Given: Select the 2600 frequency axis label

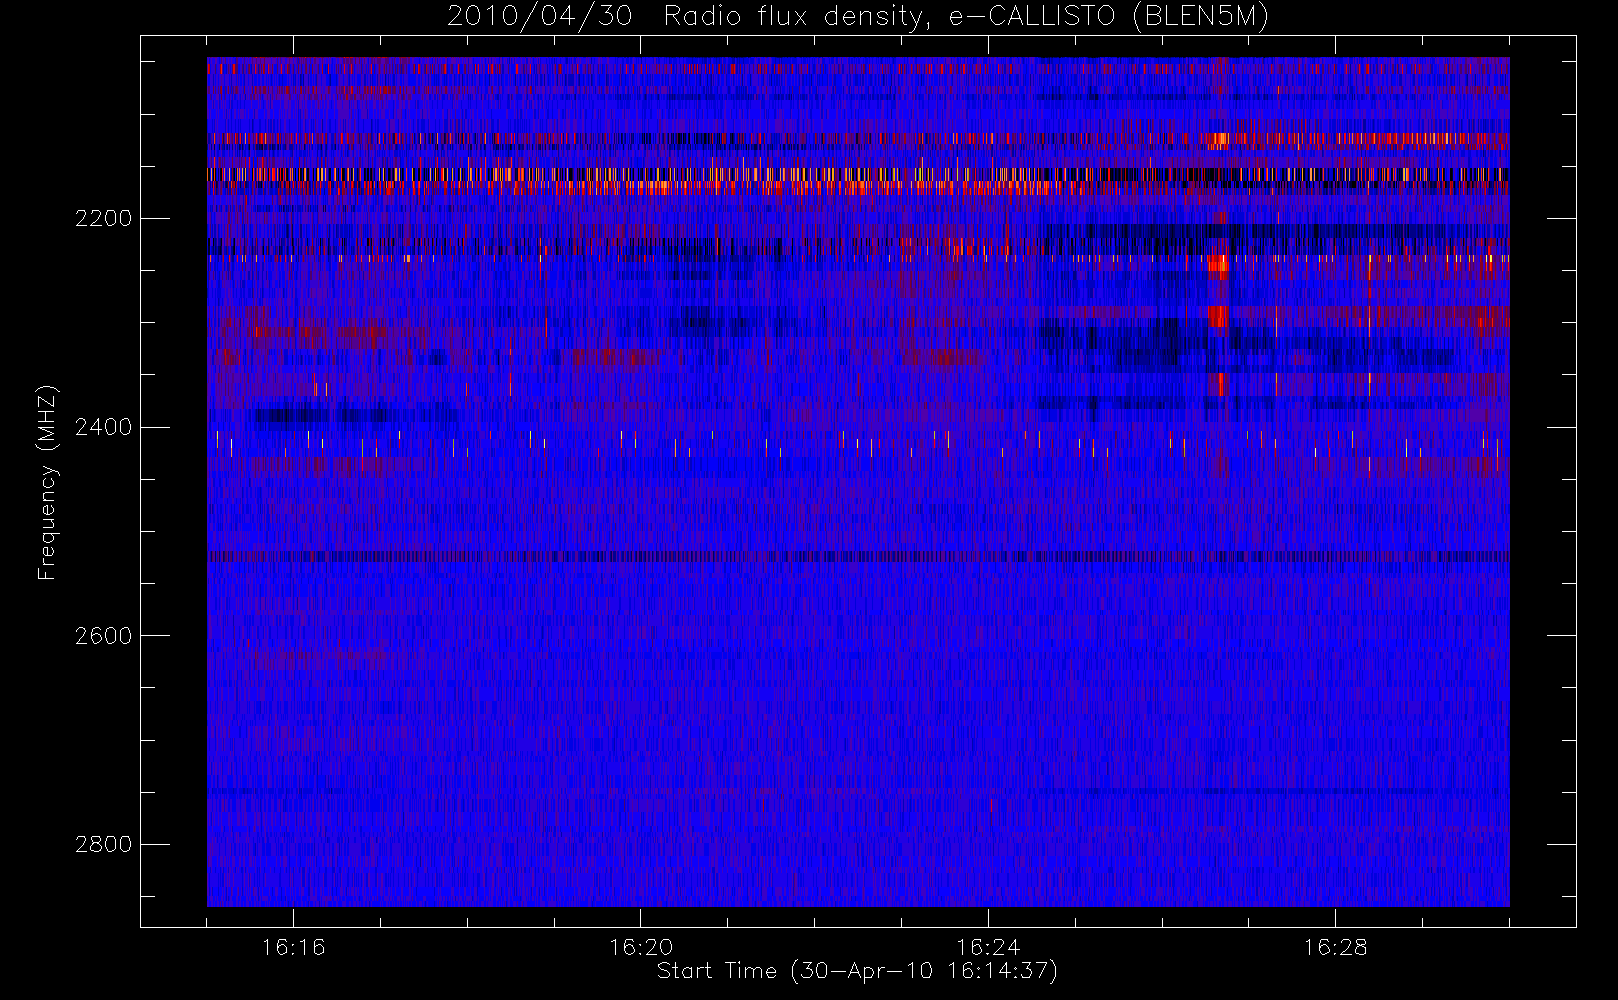Looking at the screenshot, I should click(103, 636).
